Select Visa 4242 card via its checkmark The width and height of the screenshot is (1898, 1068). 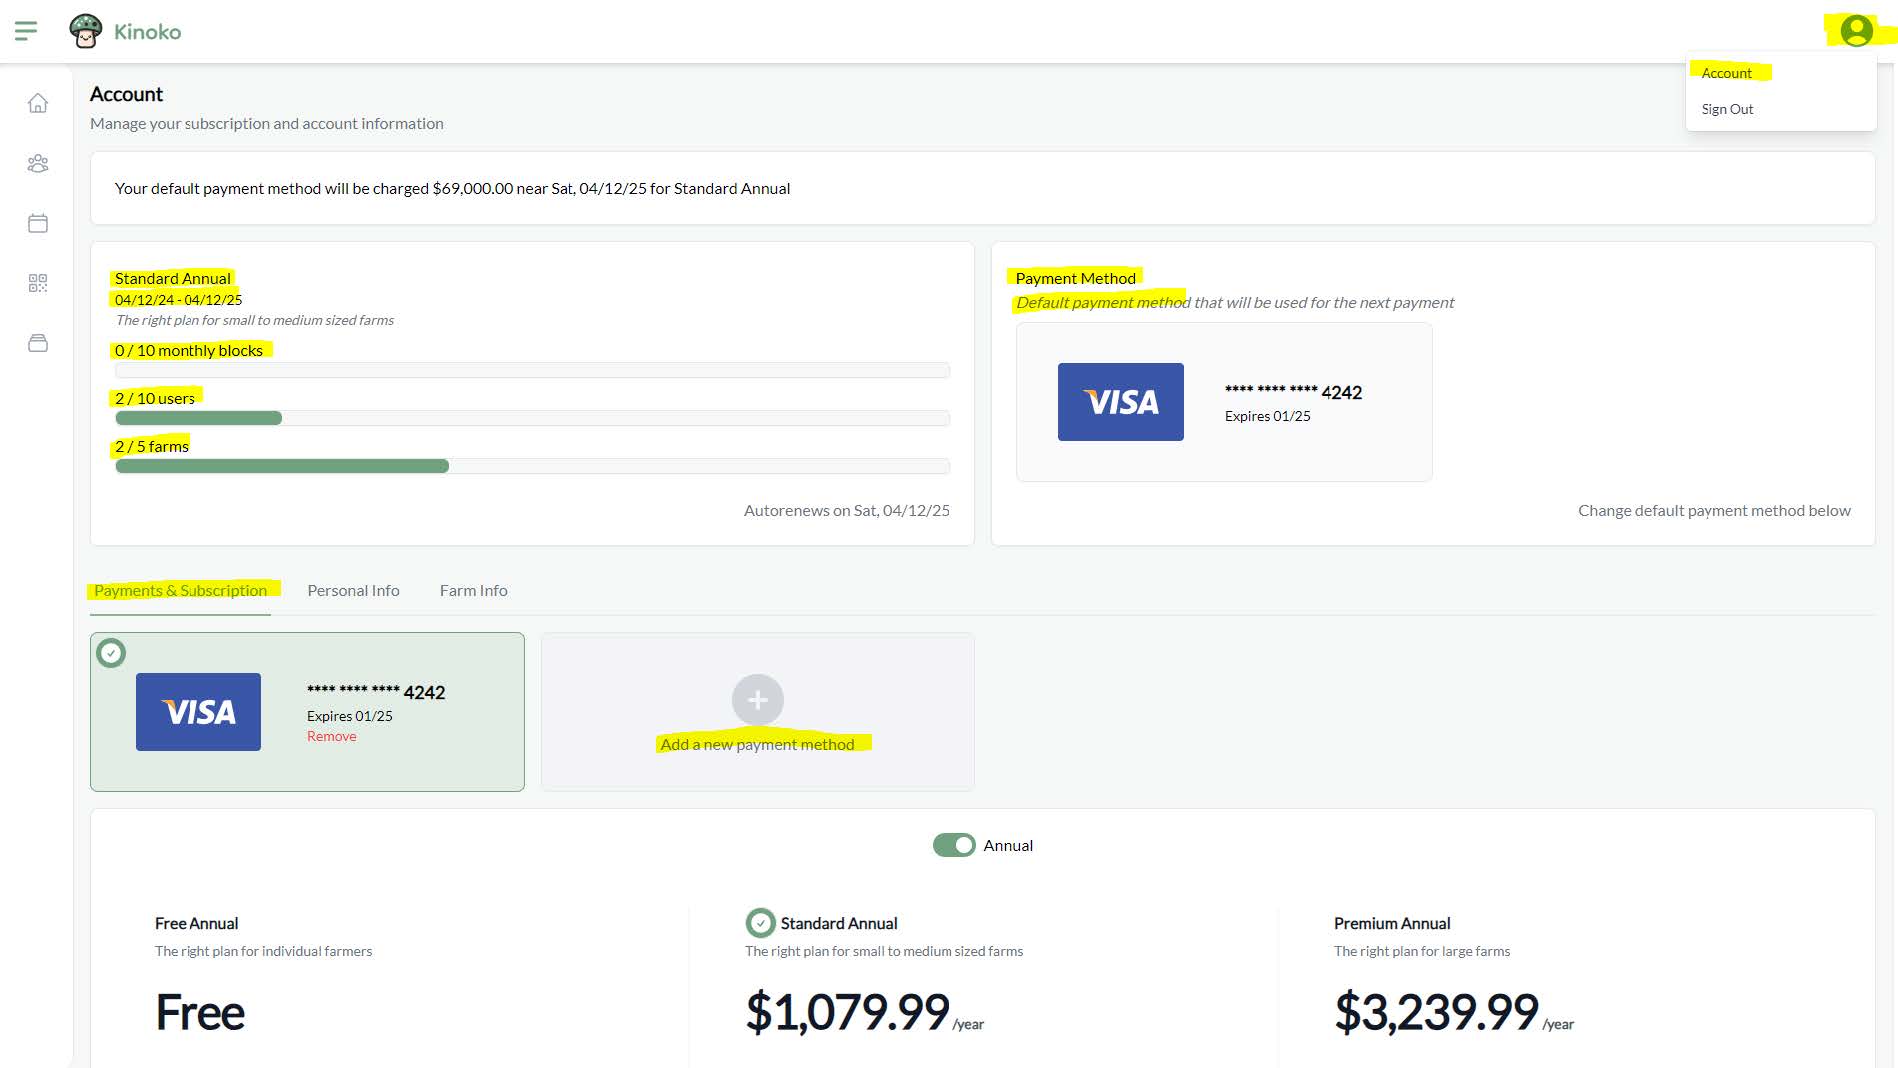[111, 652]
